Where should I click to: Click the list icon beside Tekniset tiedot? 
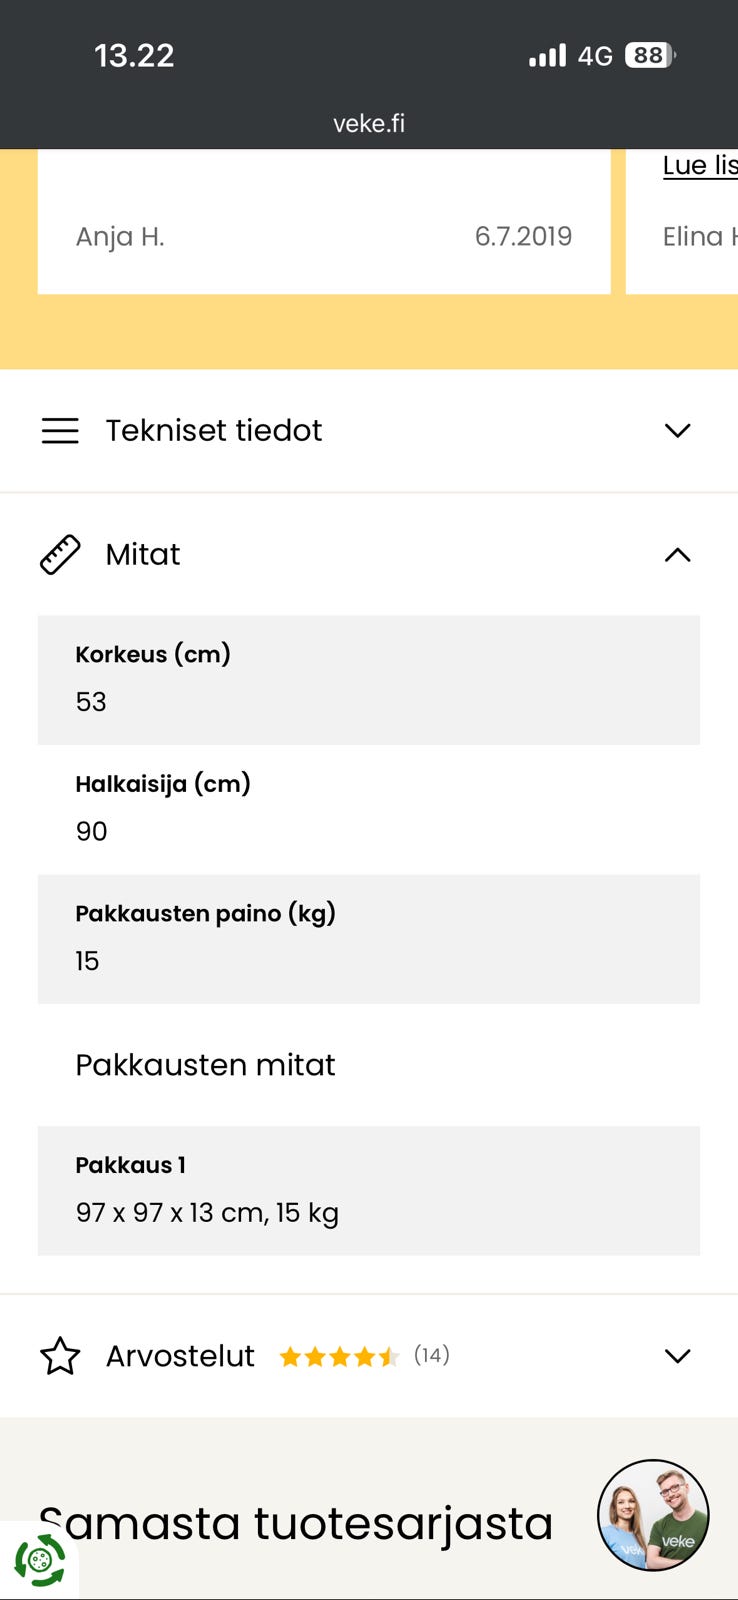pyautogui.click(x=60, y=430)
